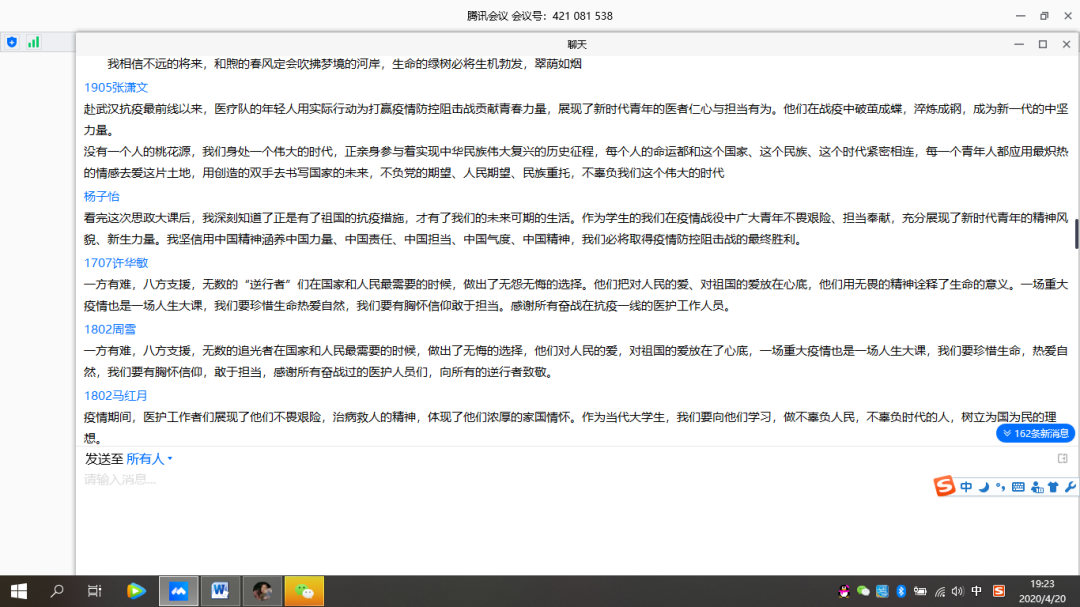Image resolution: width=1080 pixels, height=607 pixels.
Task: Toggle Chinese/English with the 中 icon
Action: [x=967, y=488]
